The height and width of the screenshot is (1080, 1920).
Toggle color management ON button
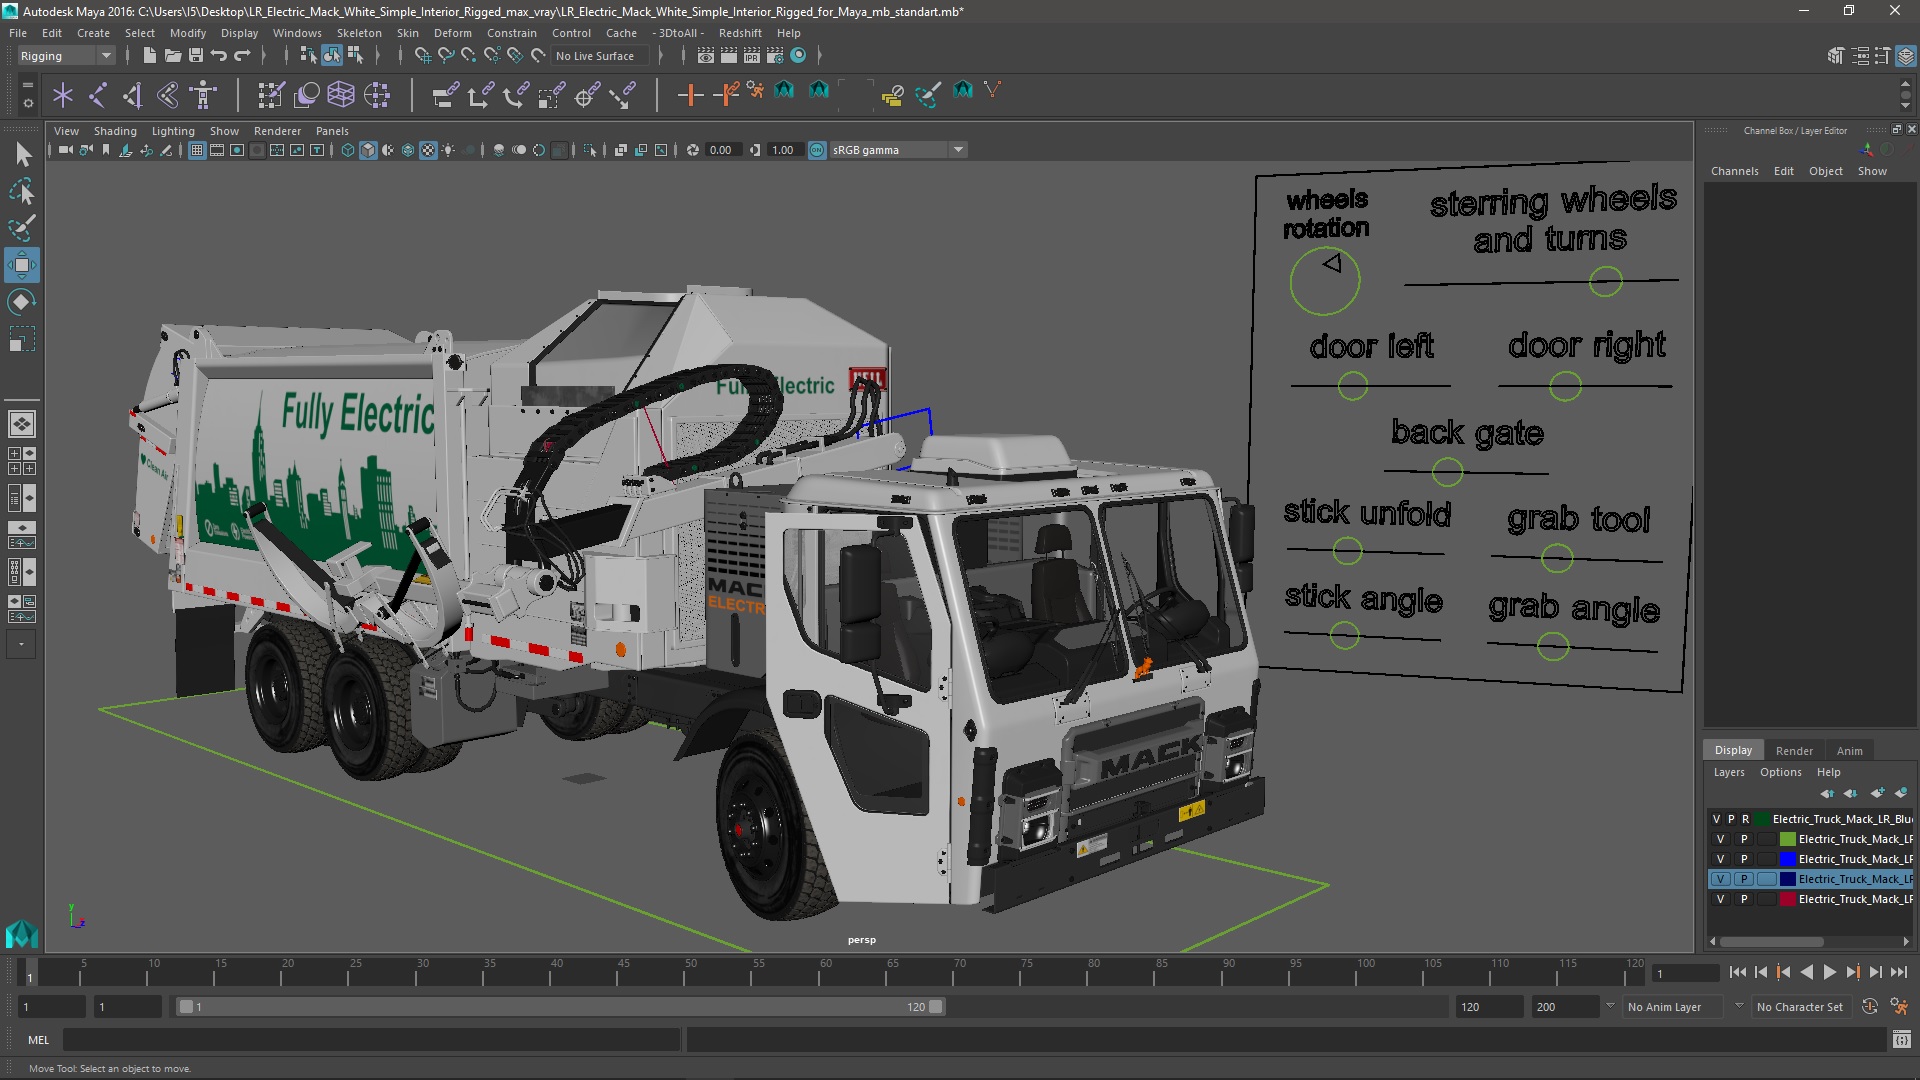point(817,150)
